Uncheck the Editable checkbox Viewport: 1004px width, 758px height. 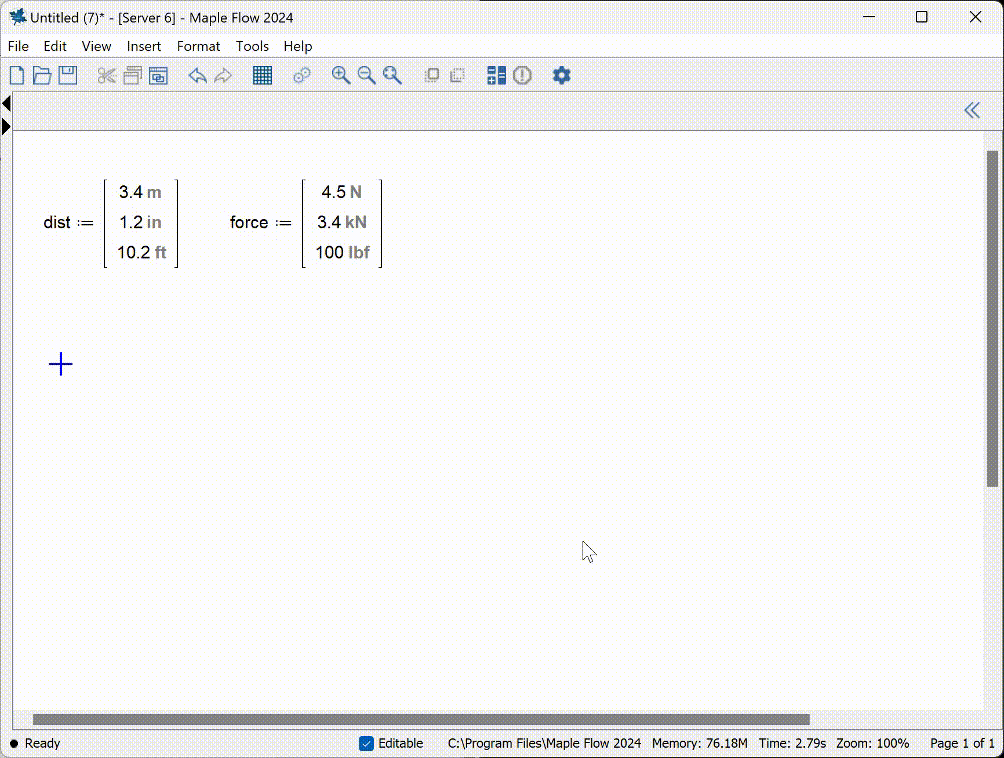(366, 743)
